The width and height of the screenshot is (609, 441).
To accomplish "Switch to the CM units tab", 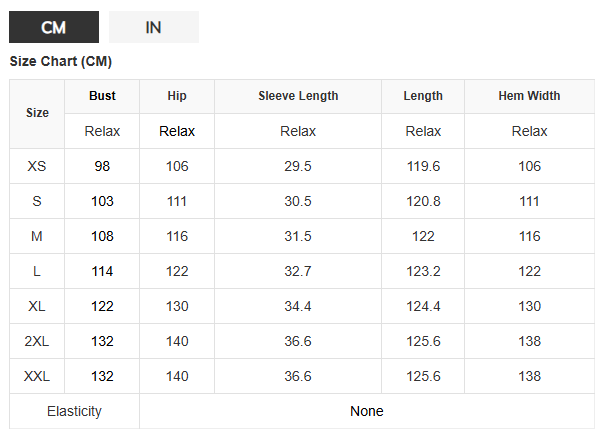I will [x=54, y=27].
